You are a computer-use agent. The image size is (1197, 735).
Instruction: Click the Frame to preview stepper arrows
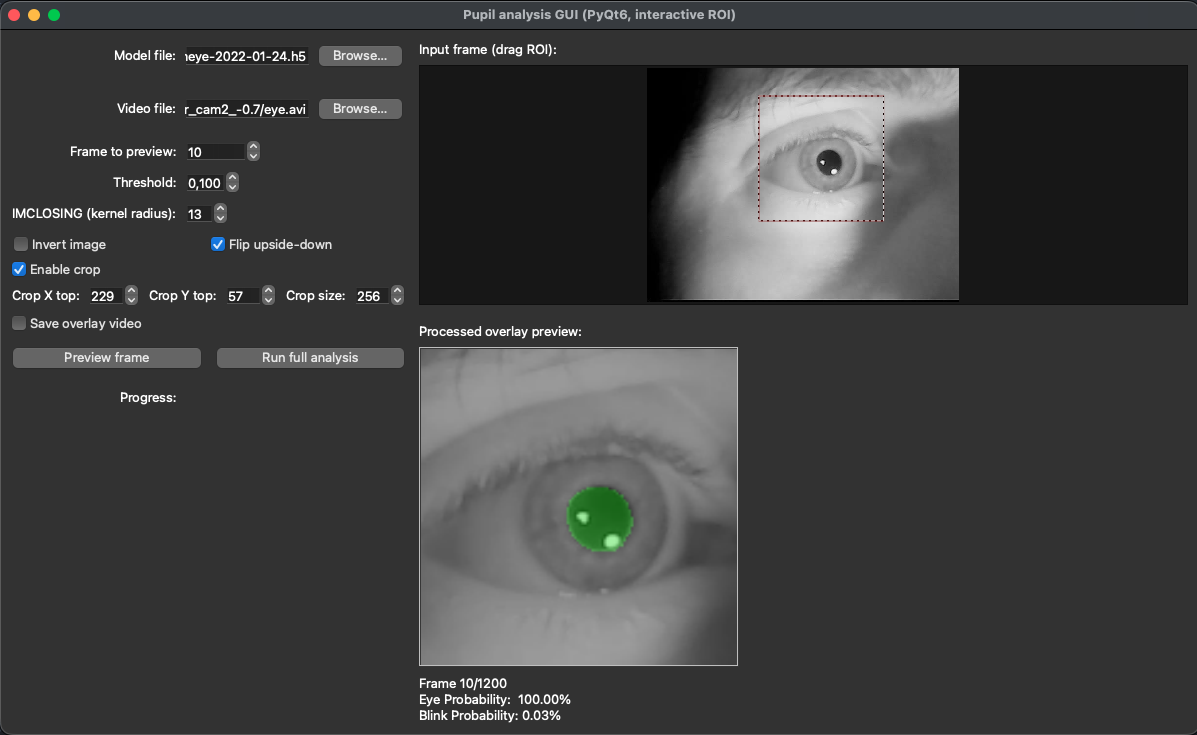tap(253, 152)
